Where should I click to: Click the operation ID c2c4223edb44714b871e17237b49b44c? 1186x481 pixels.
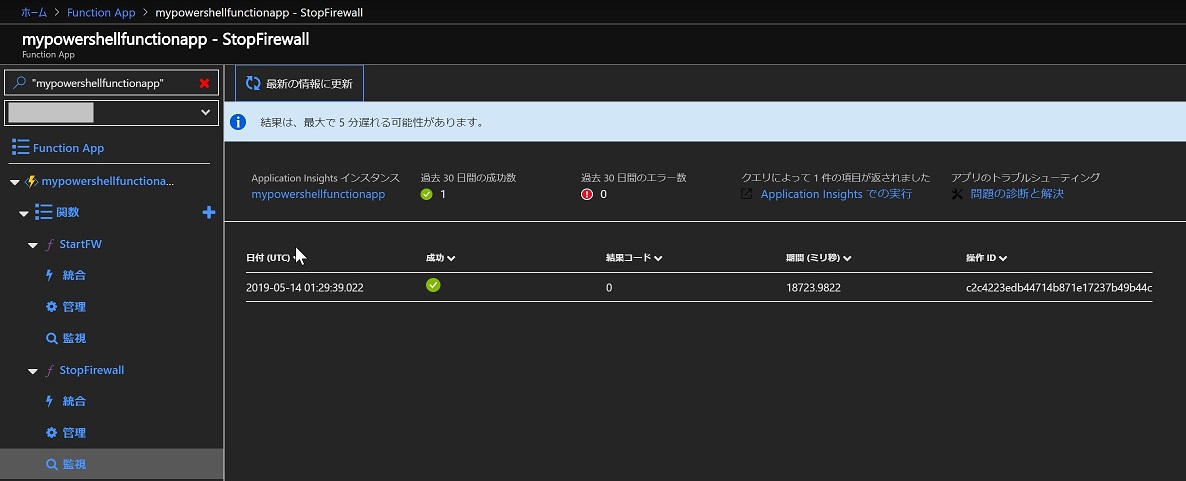[x=1059, y=288]
